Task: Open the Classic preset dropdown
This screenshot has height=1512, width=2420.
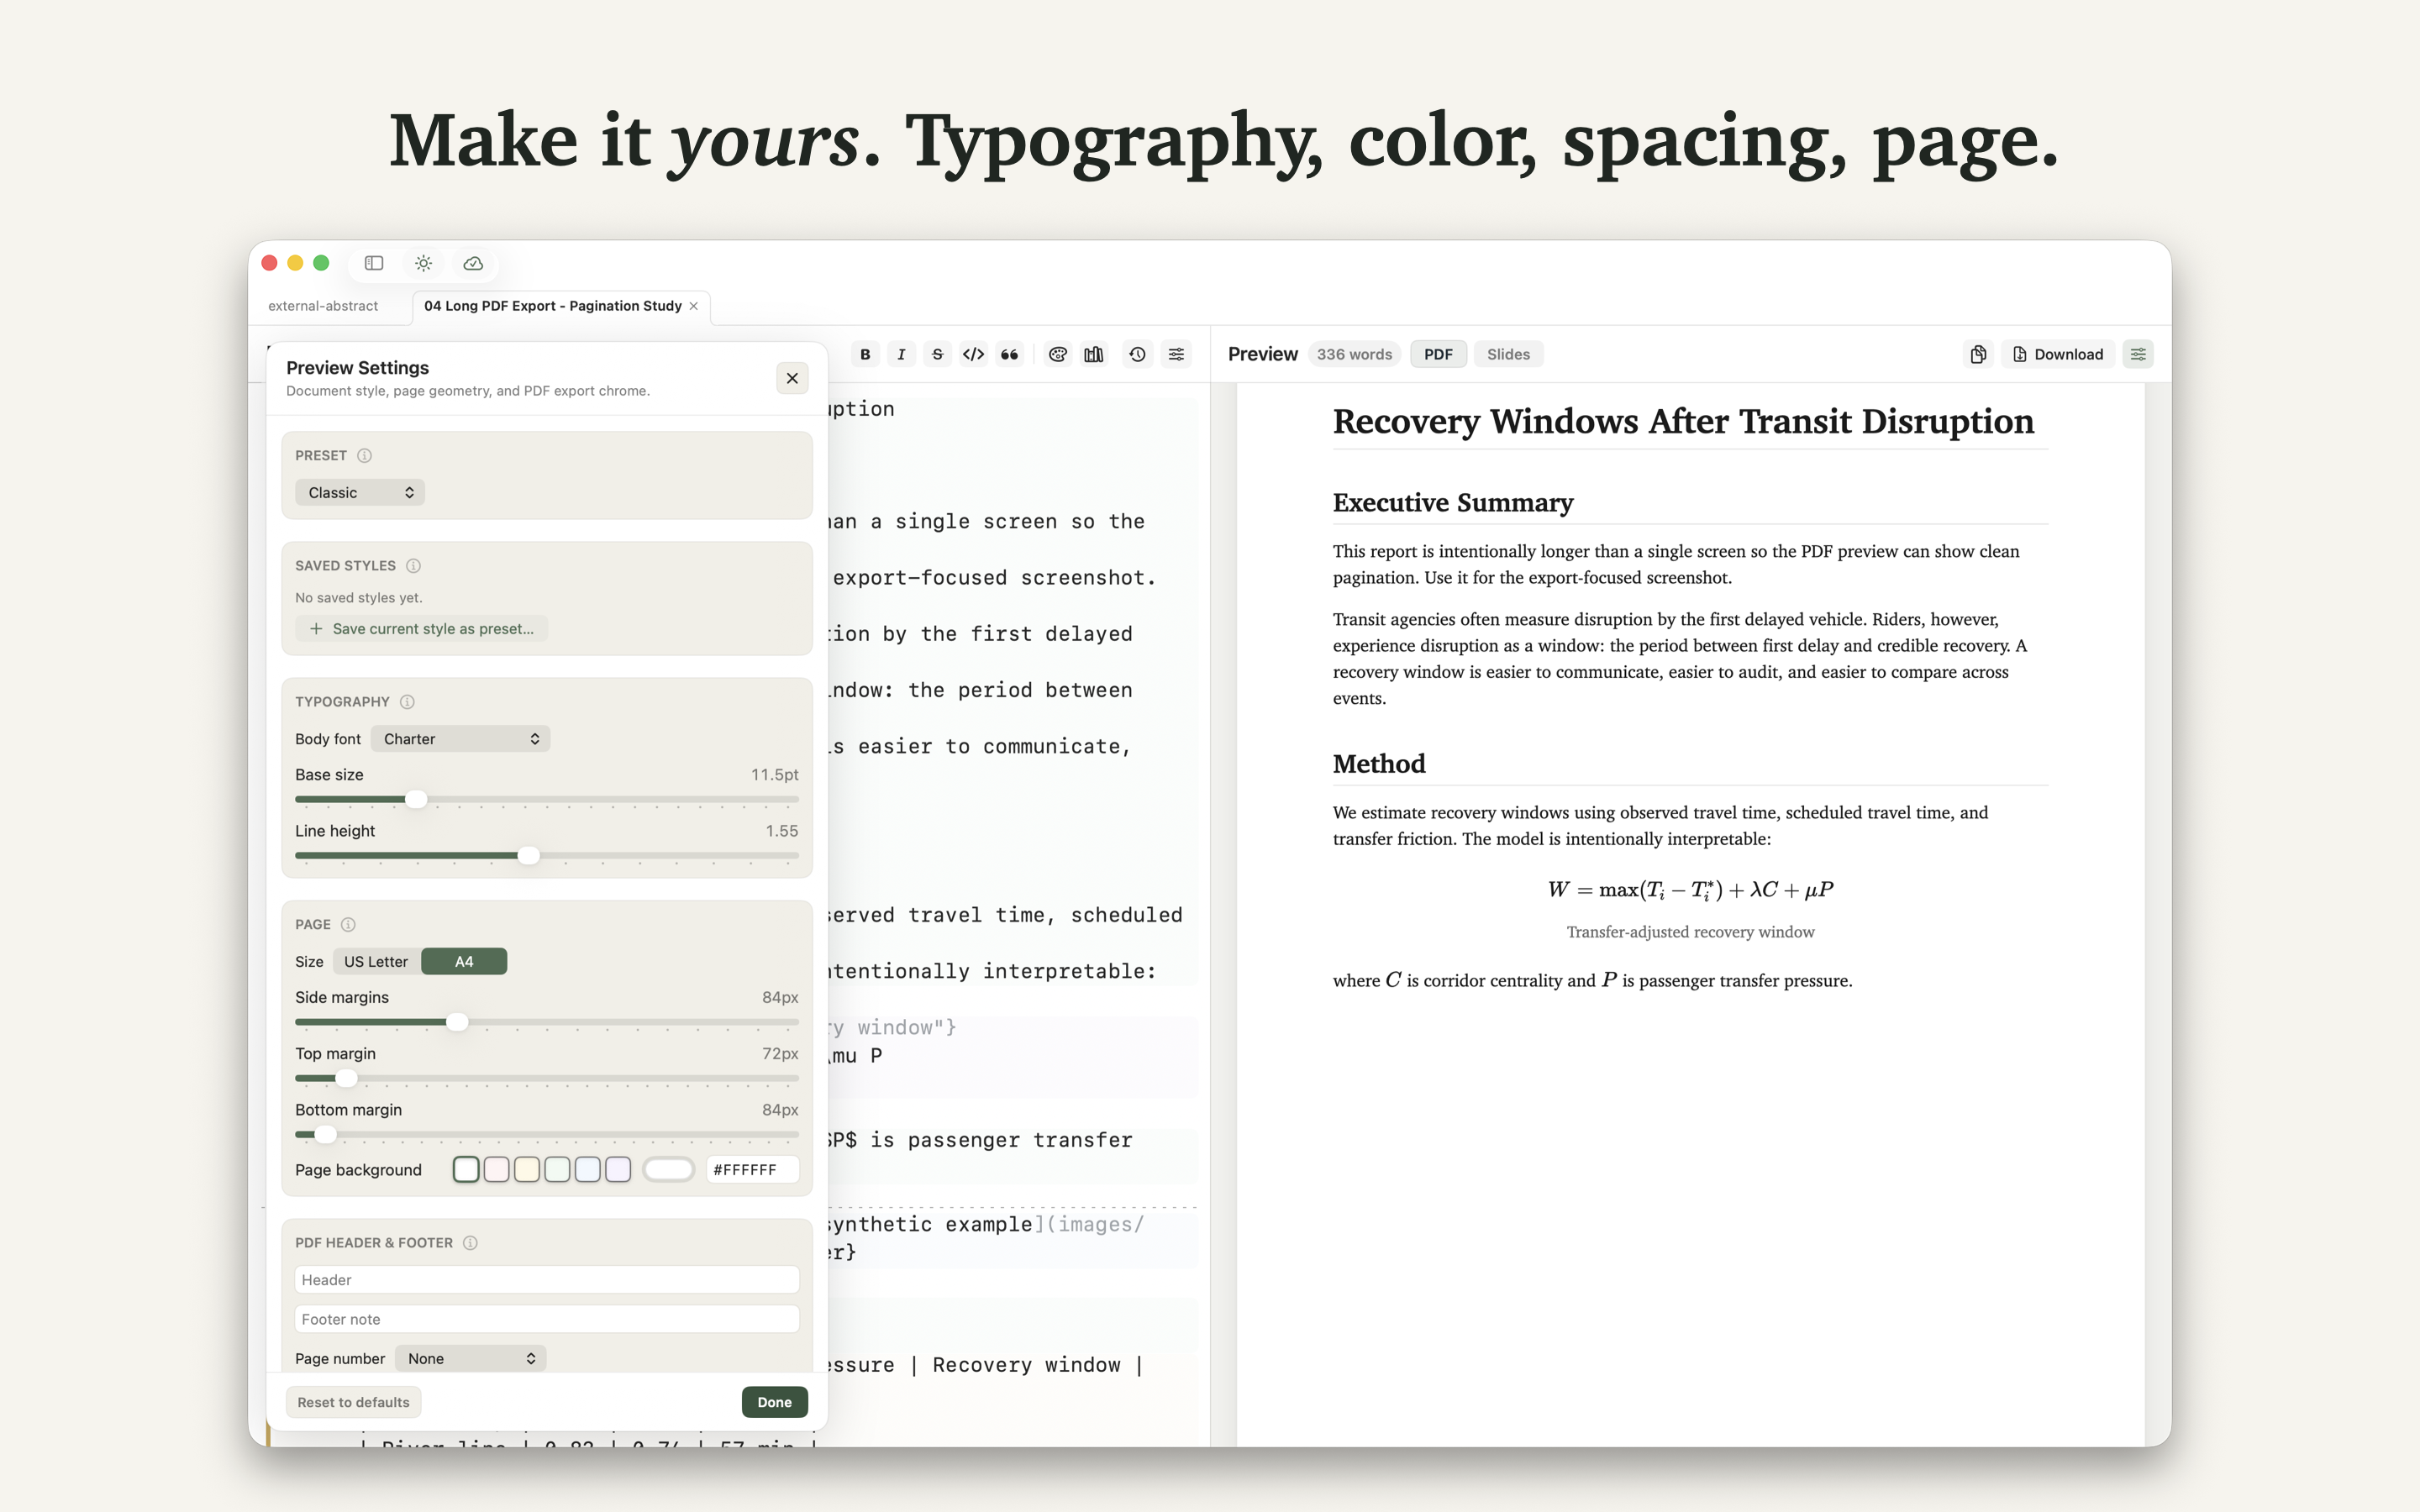Action: coord(360,492)
